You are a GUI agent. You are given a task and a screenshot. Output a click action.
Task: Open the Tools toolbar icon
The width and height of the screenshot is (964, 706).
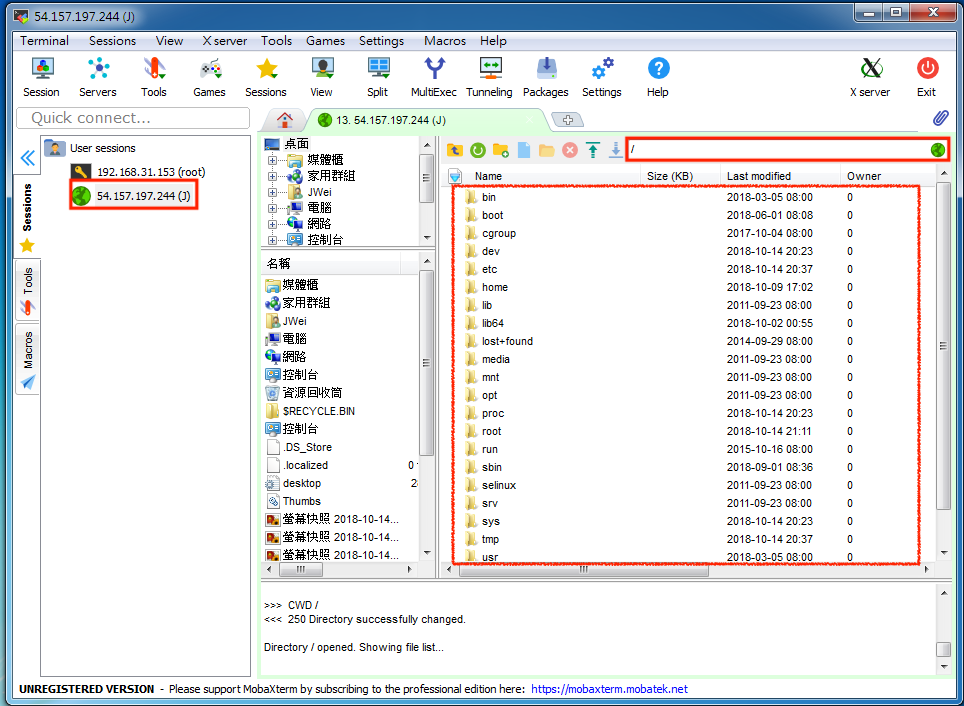tap(154, 77)
